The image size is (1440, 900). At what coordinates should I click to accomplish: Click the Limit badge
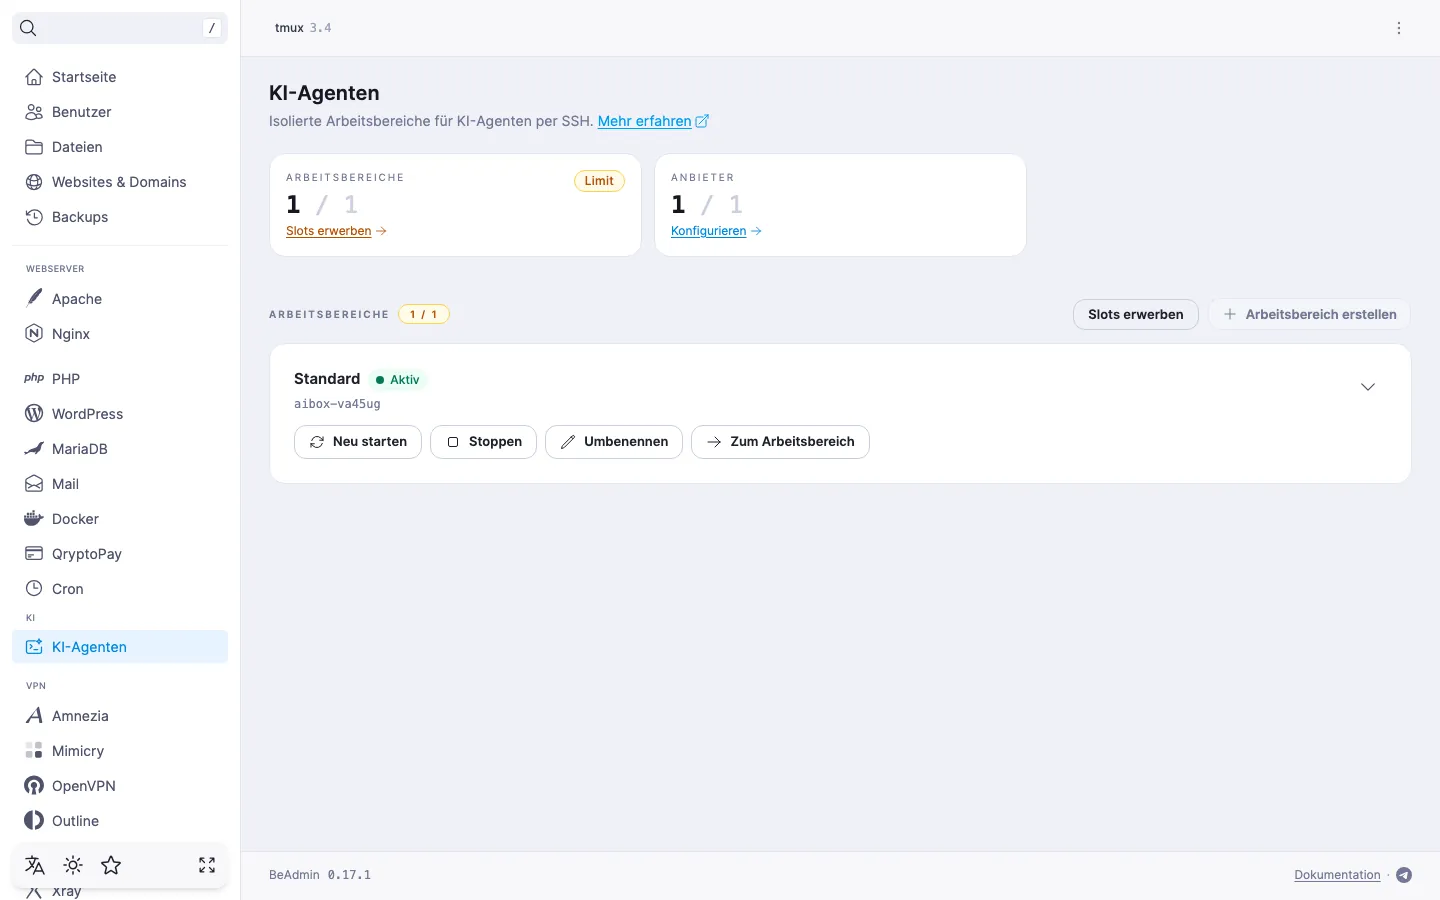click(x=599, y=181)
